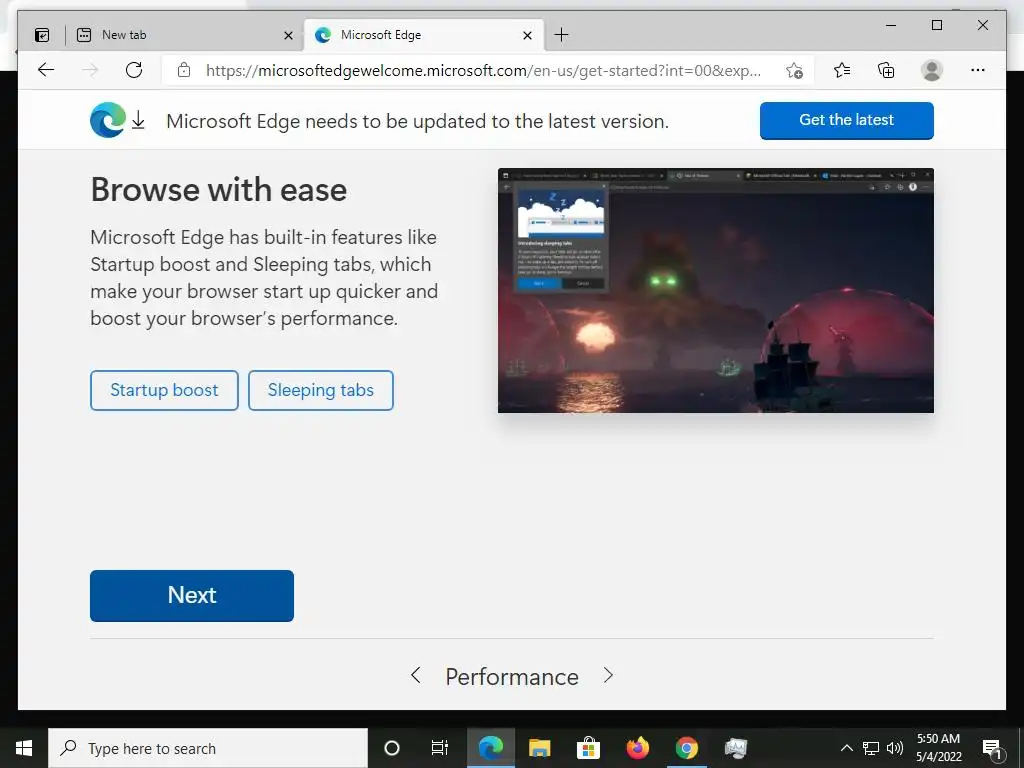Go to previous section with left chevron
This screenshot has width=1024, height=768.
tap(415, 675)
